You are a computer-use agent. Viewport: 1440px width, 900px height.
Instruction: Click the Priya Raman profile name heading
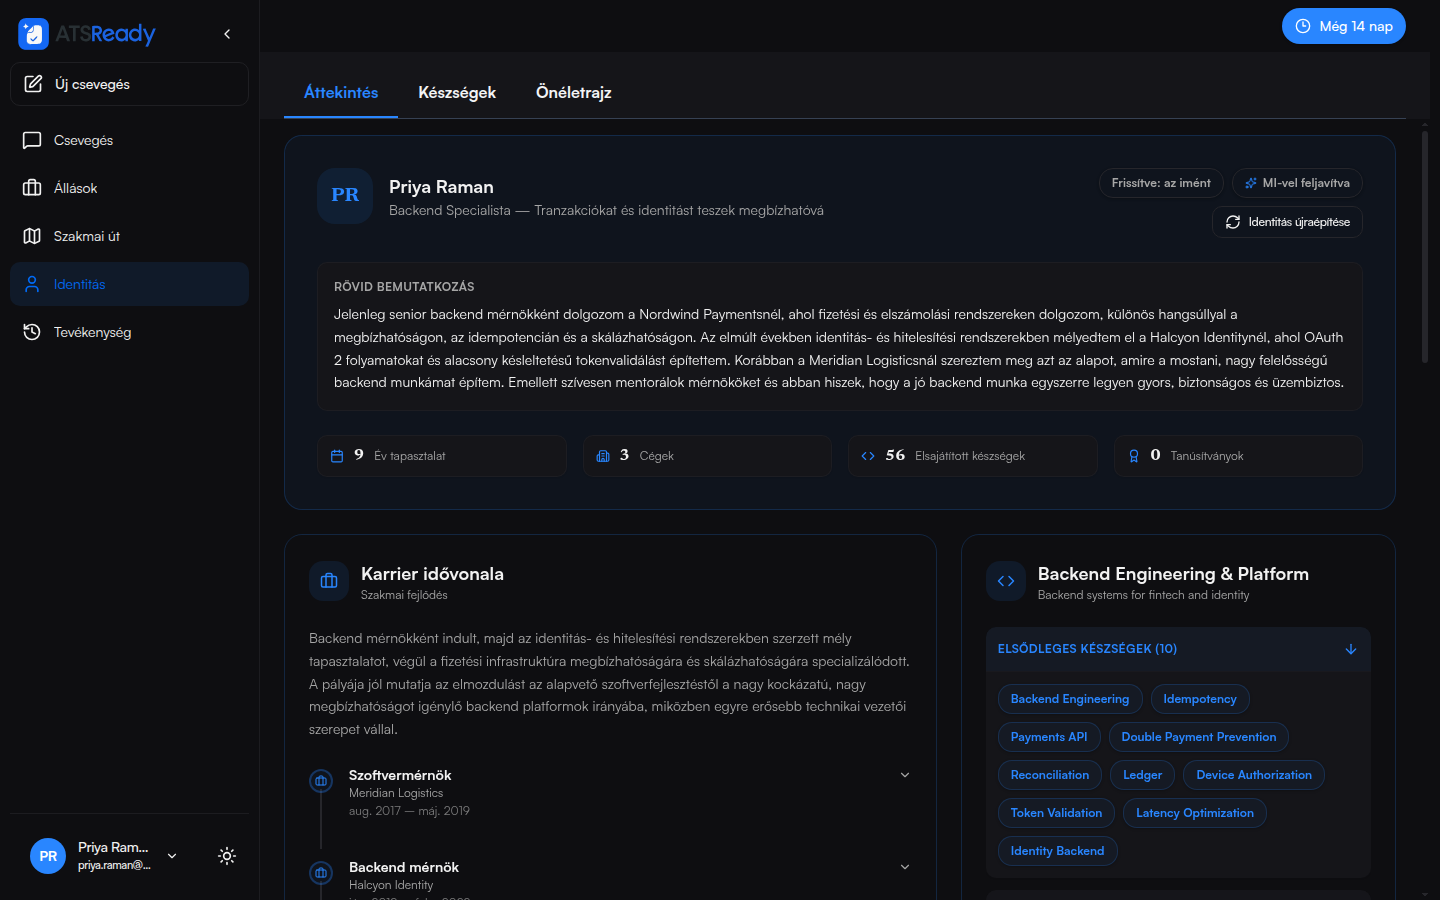coord(441,187)
